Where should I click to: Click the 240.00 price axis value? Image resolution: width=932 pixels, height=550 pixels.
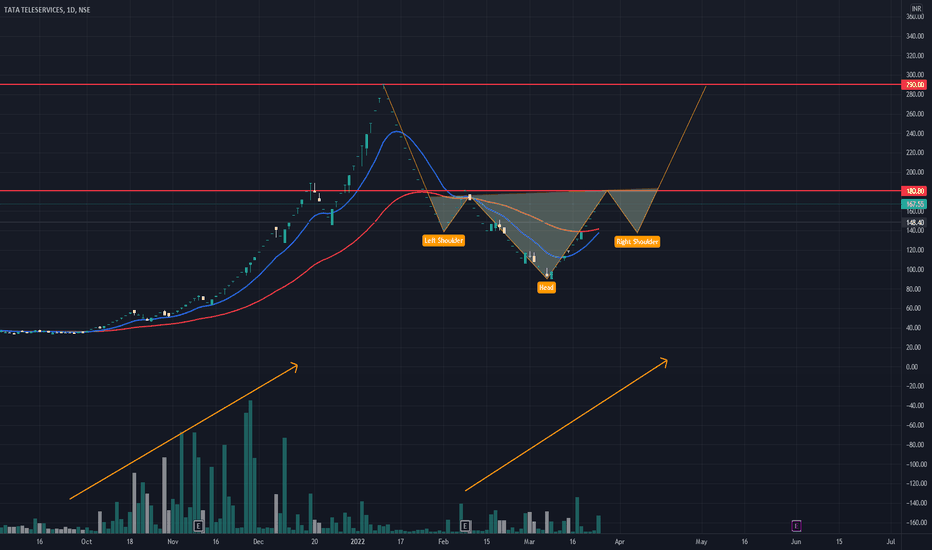(915, 134)
